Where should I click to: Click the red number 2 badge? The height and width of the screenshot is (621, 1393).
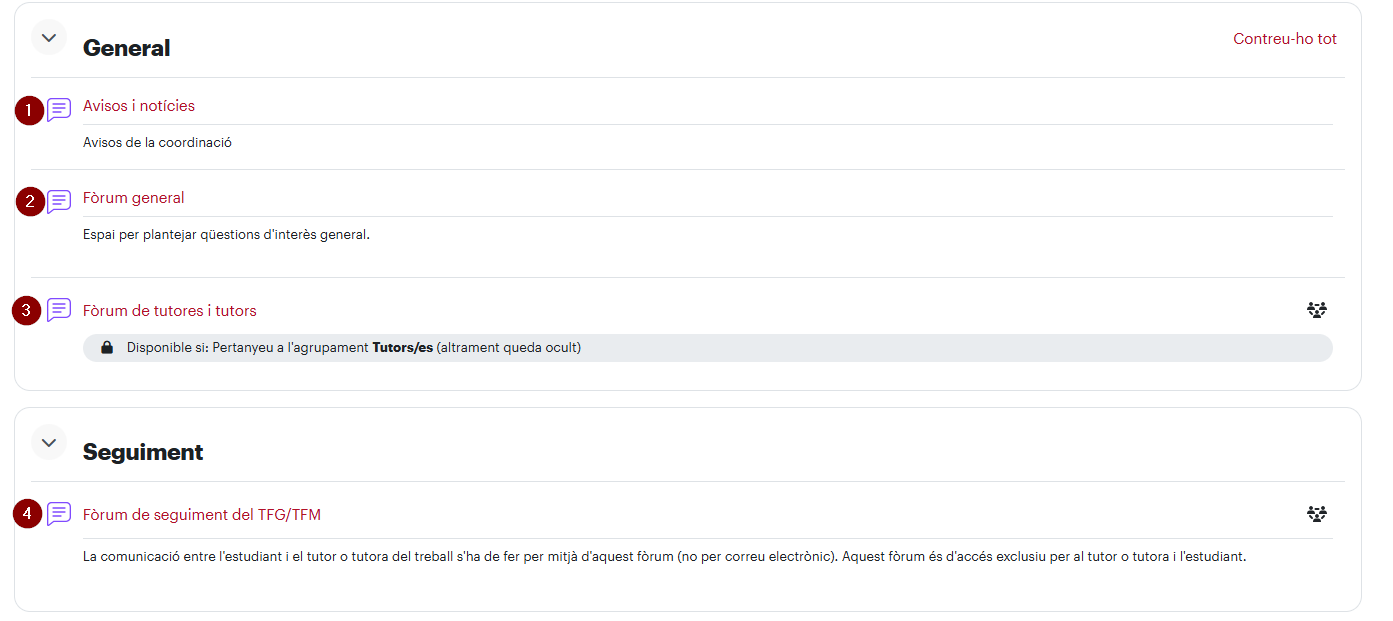tap(30, 202)
